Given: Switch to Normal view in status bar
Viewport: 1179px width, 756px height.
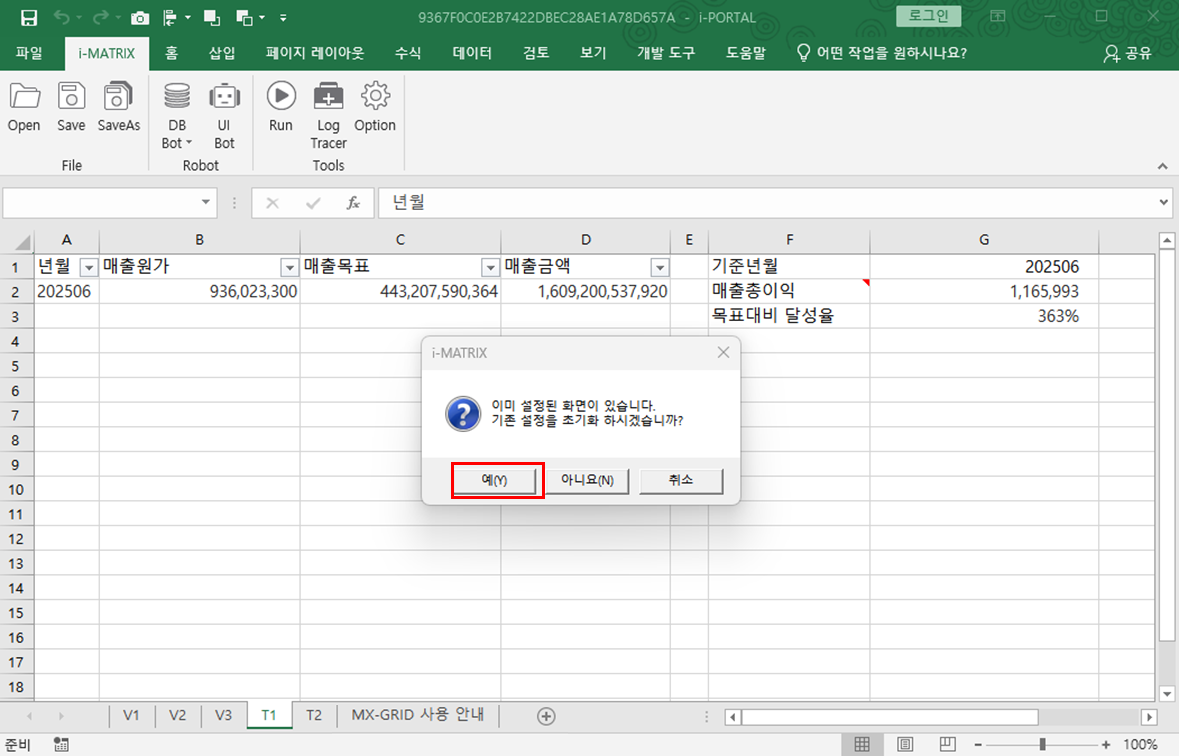Looking at the screenshot, I should 861,744.
